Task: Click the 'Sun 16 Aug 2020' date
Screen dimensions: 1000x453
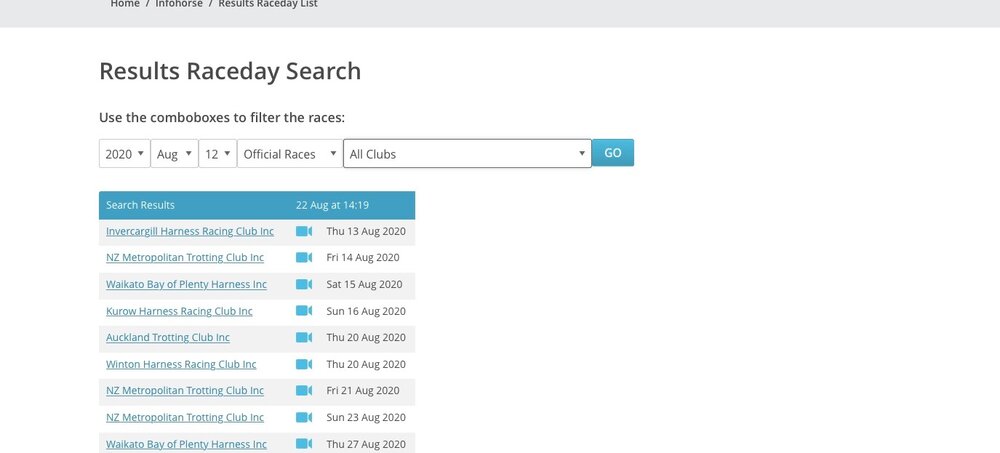Action: (x=366, y=311)
